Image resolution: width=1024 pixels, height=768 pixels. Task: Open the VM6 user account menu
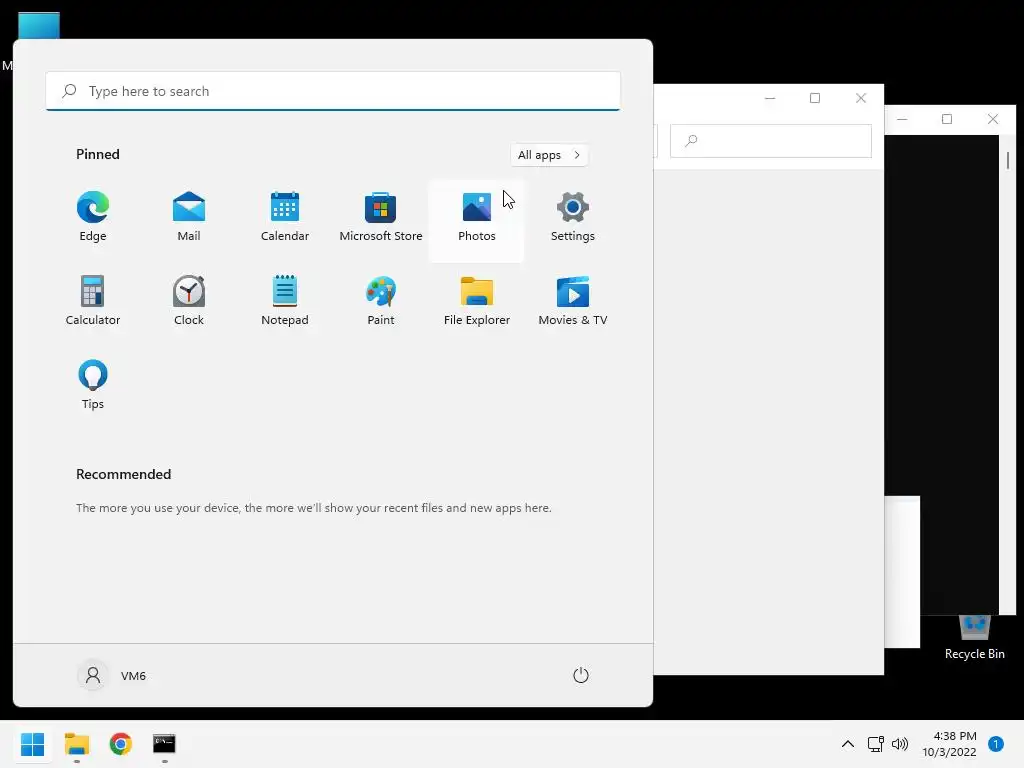point(112,675)
